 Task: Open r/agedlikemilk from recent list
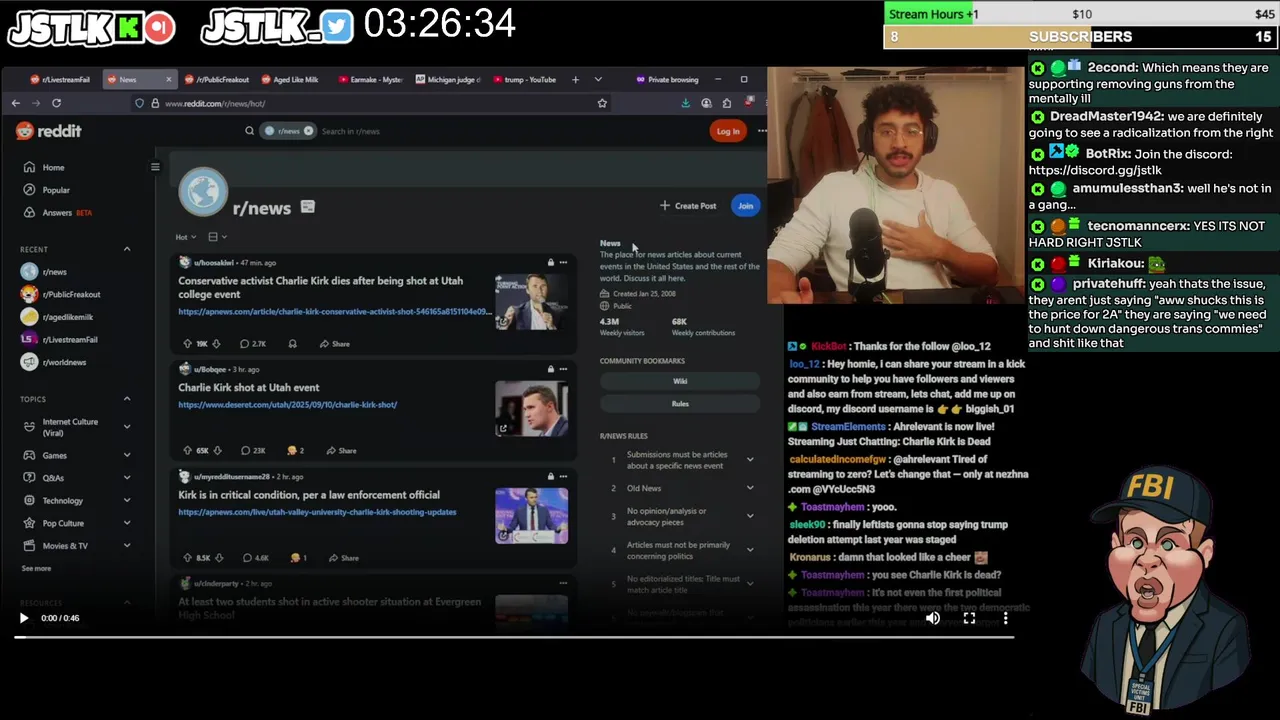click(67, 317)
